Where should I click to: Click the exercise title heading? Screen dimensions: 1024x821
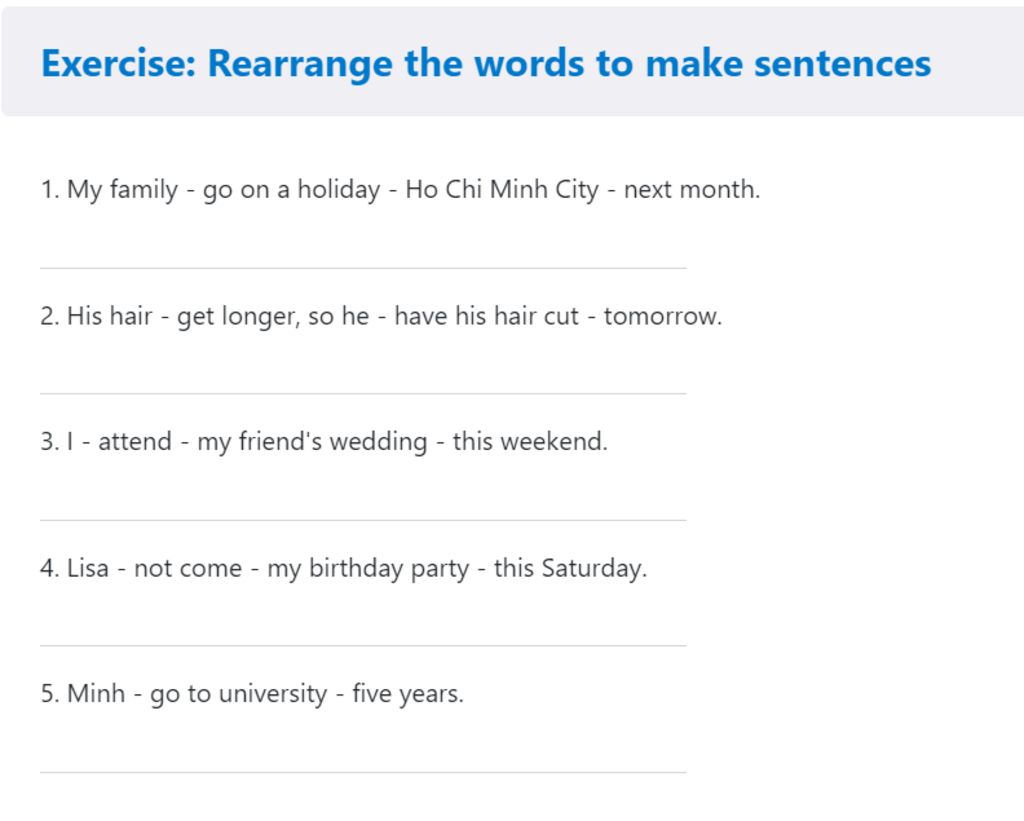pyautogui.click(x=486, y=64)
